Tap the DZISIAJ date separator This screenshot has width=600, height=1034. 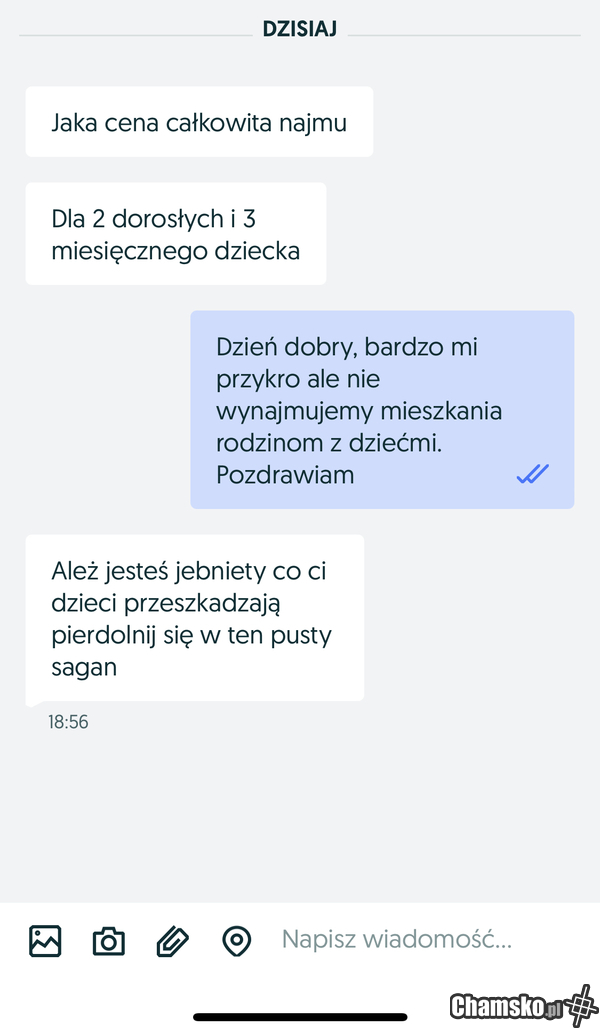(300, 30)
